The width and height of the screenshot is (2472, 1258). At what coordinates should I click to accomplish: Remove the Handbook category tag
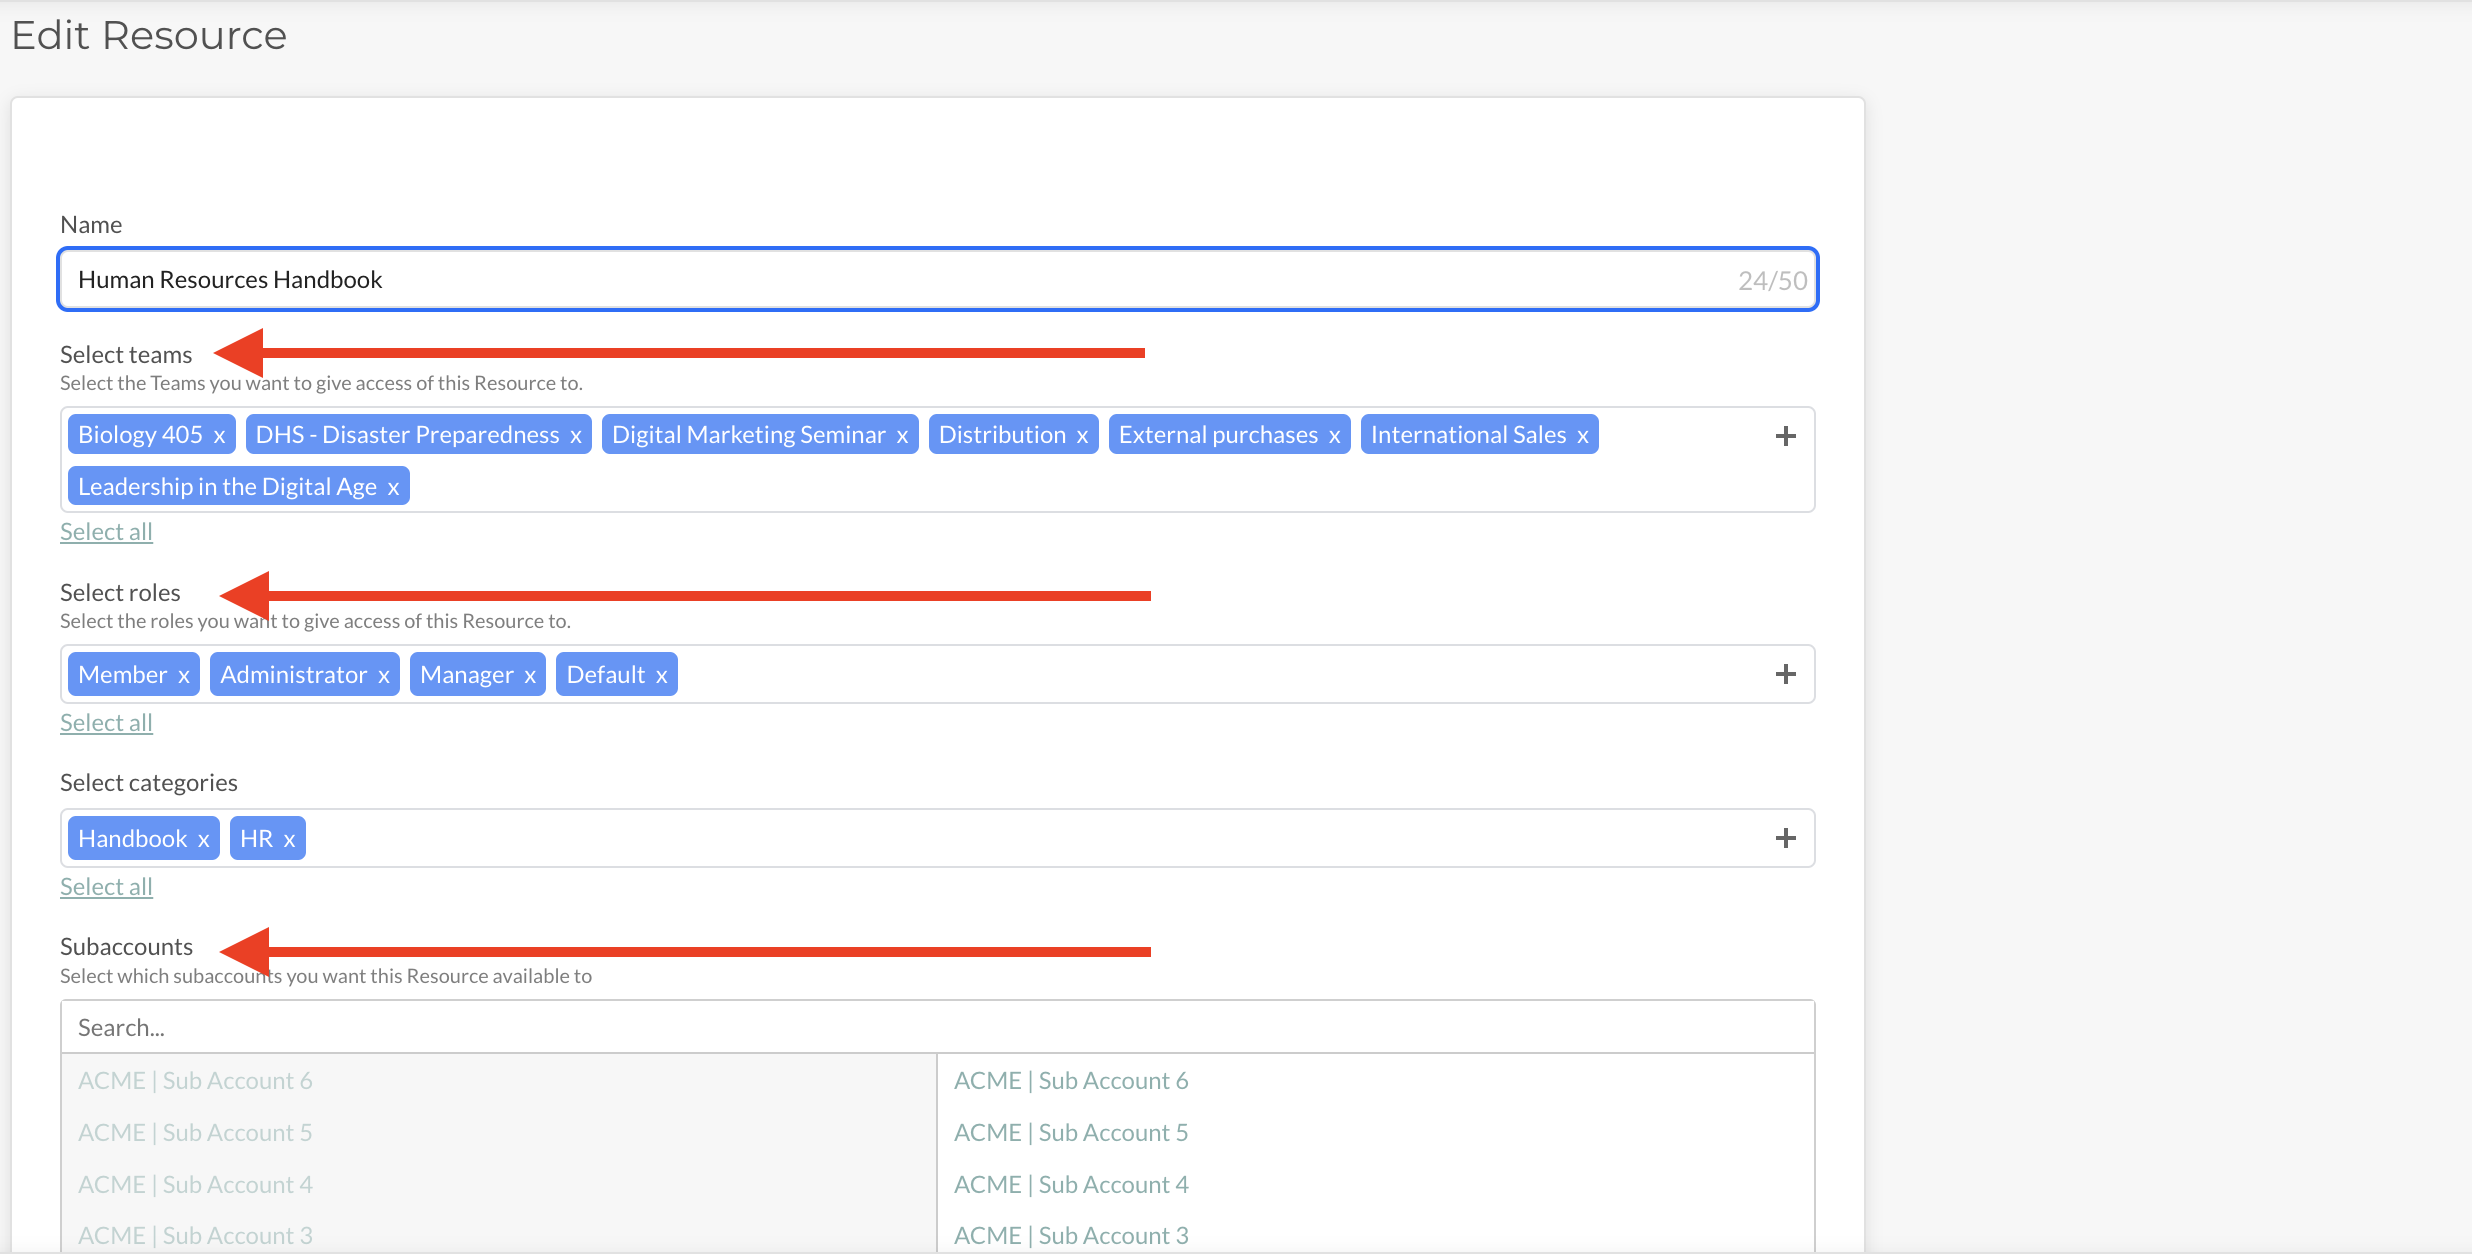[x=203, y=840]
